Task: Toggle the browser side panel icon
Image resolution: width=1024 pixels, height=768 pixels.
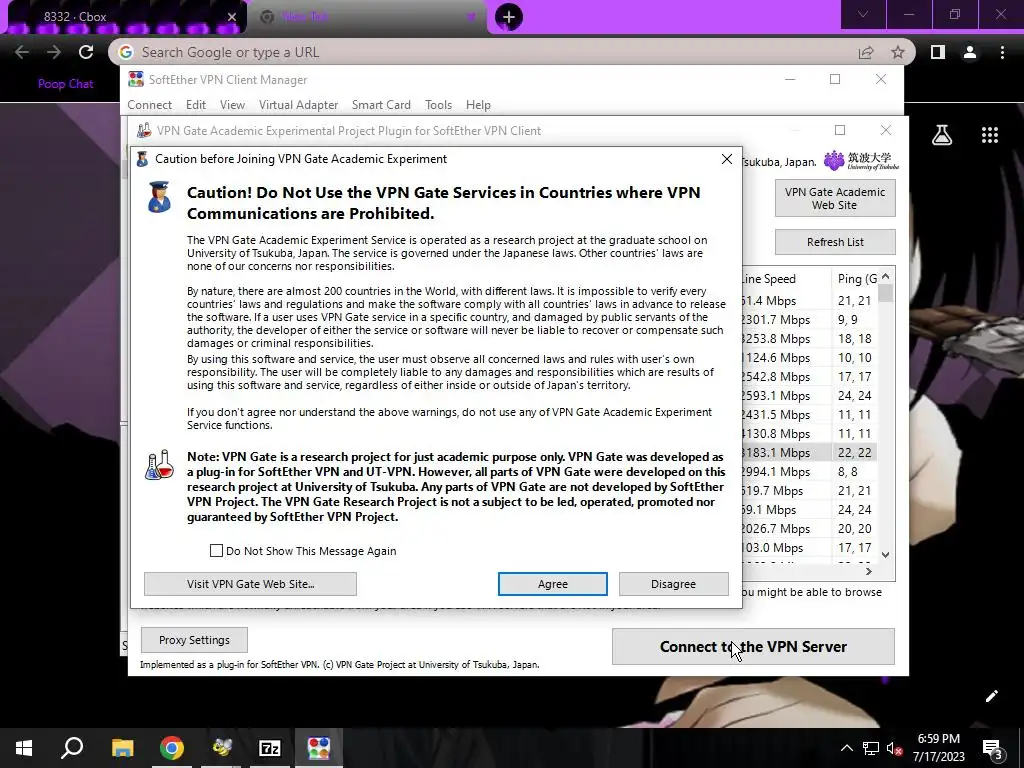Action: [938, 52]
